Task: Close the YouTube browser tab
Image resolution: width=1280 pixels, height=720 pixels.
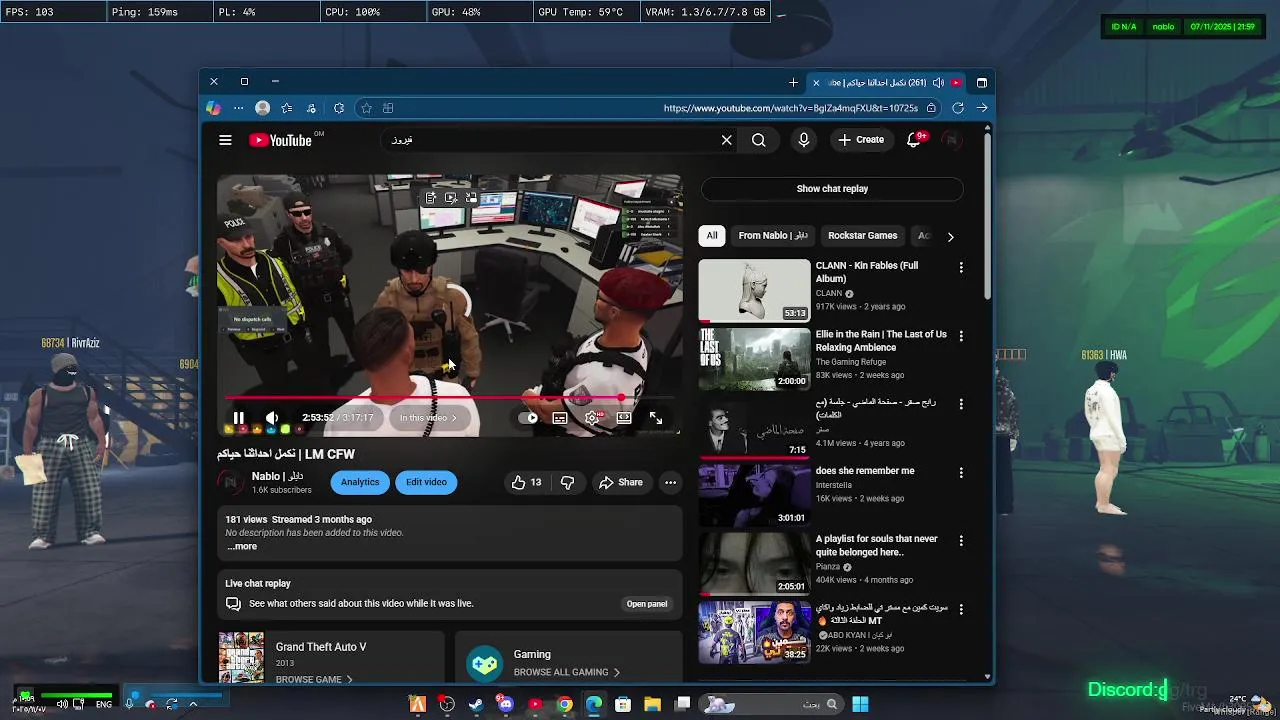Action: [x=816, y=82]
